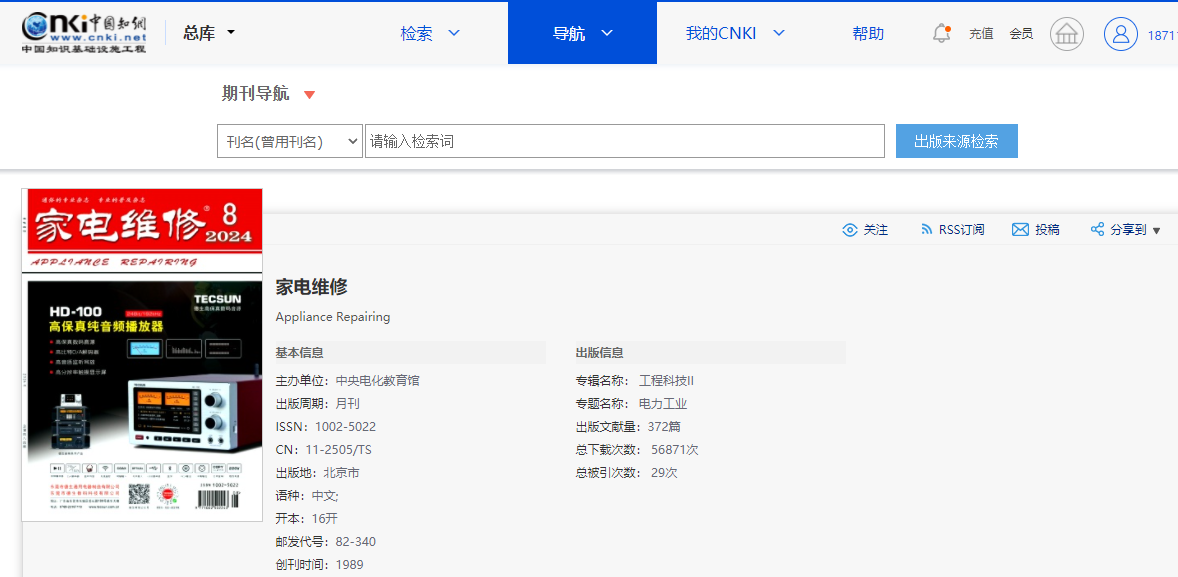Click the Appliance Repairing subtitle
This screenshot has width=1178, height=577.
pyautogui.click(x=333, y=317)
